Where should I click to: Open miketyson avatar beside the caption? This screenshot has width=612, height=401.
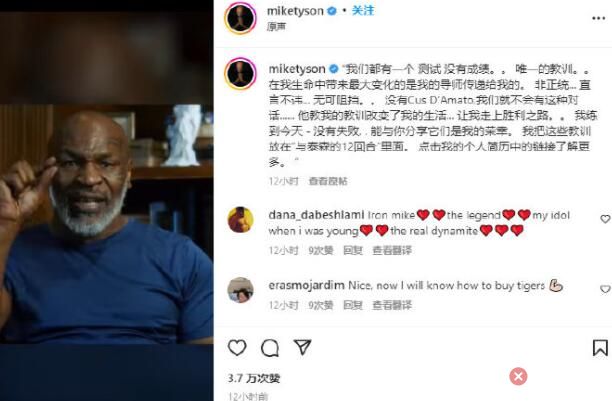point(240,74)
